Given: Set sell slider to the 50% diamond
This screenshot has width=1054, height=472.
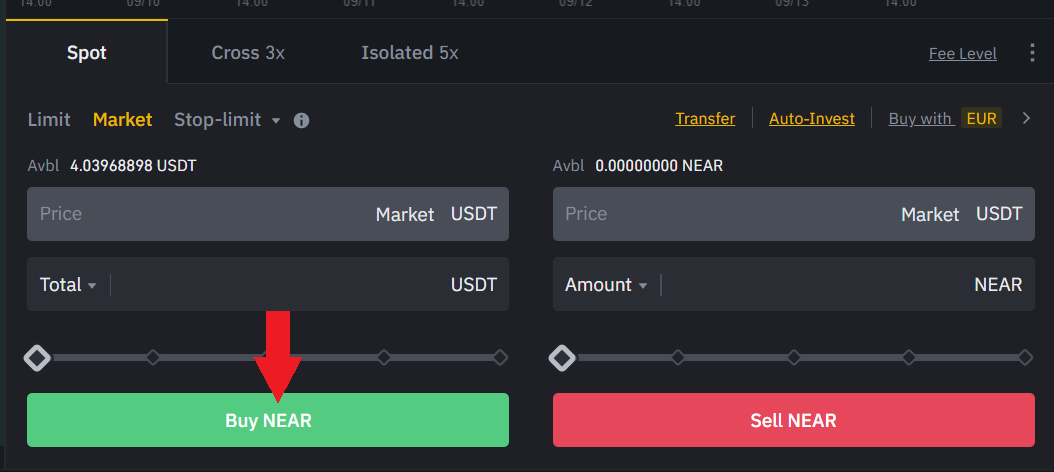Looking at the screenshot, I should pos(793,357).
